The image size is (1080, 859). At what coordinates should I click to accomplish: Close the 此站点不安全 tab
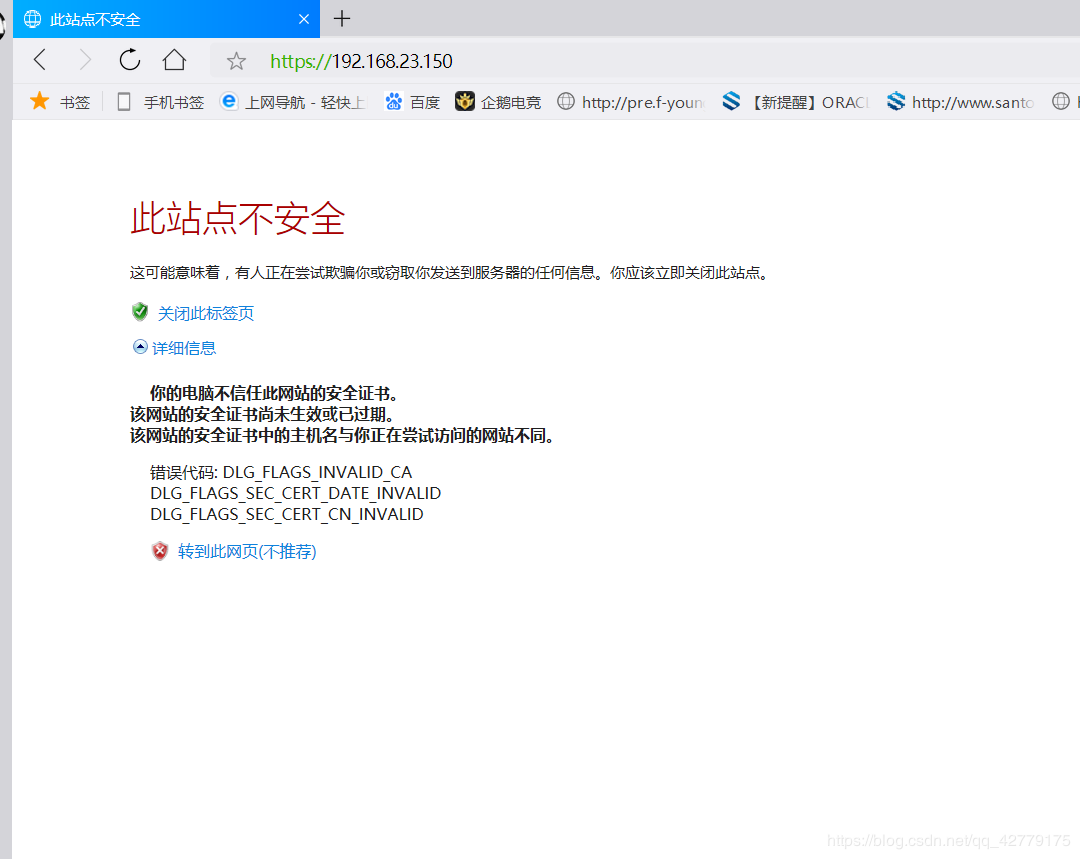(x=304, y=19)
